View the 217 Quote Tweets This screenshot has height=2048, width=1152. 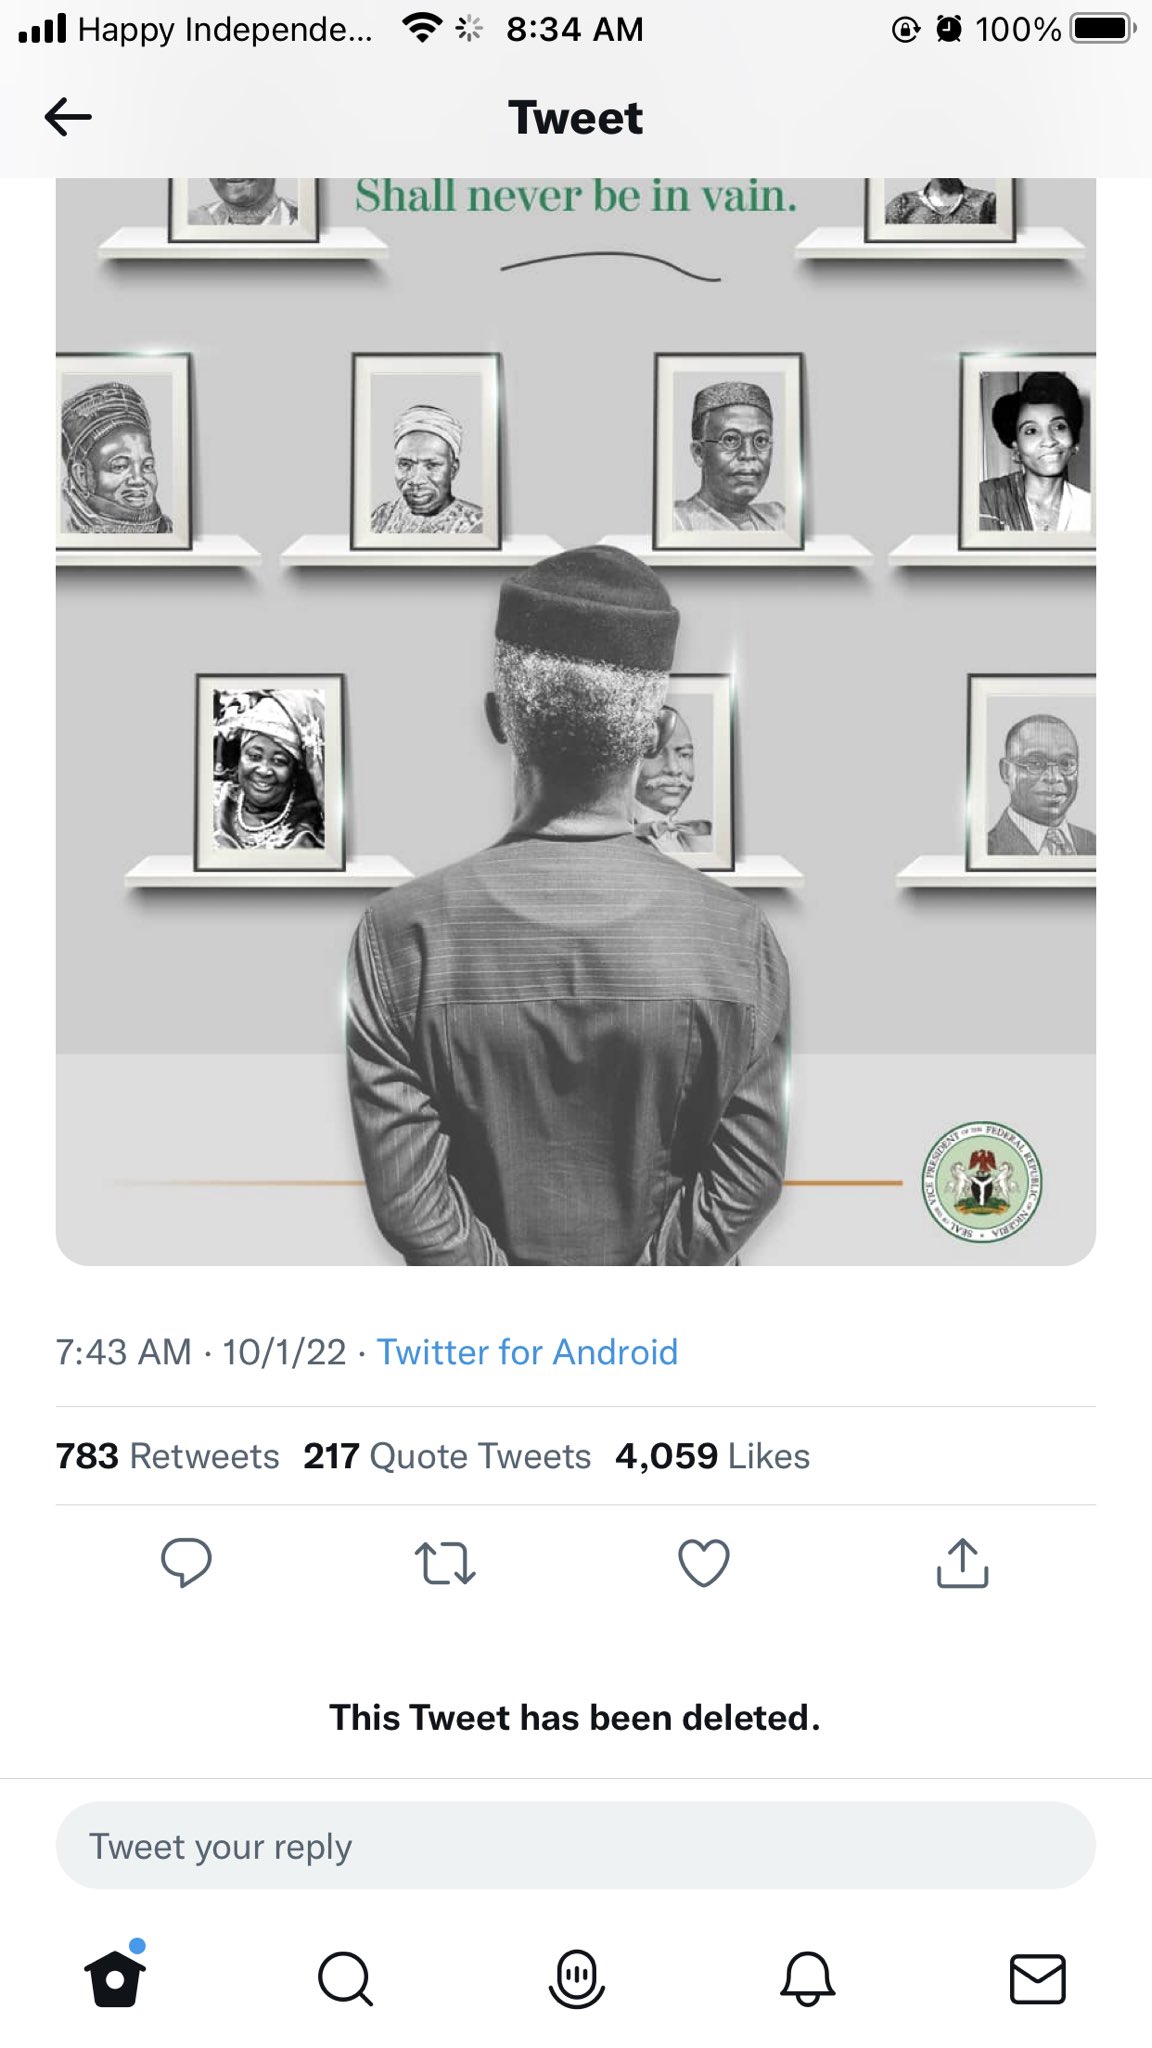click(447, 1456)
